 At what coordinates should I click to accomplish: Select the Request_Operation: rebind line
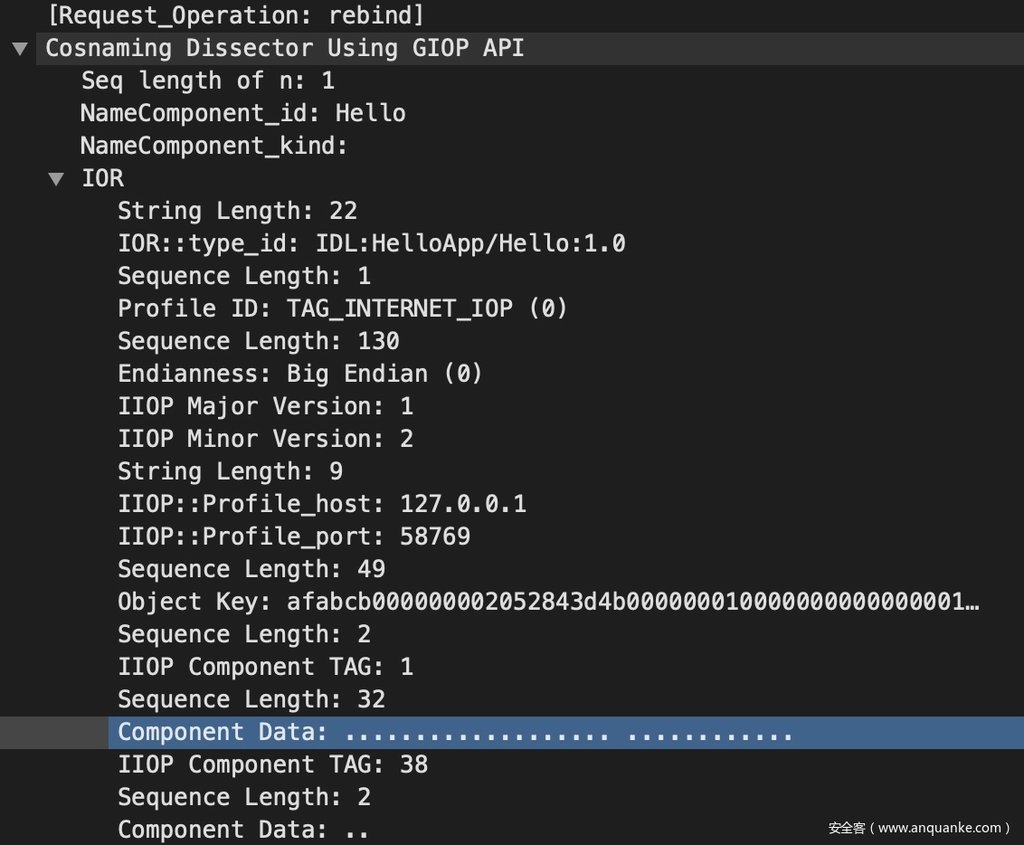point(235,15)
